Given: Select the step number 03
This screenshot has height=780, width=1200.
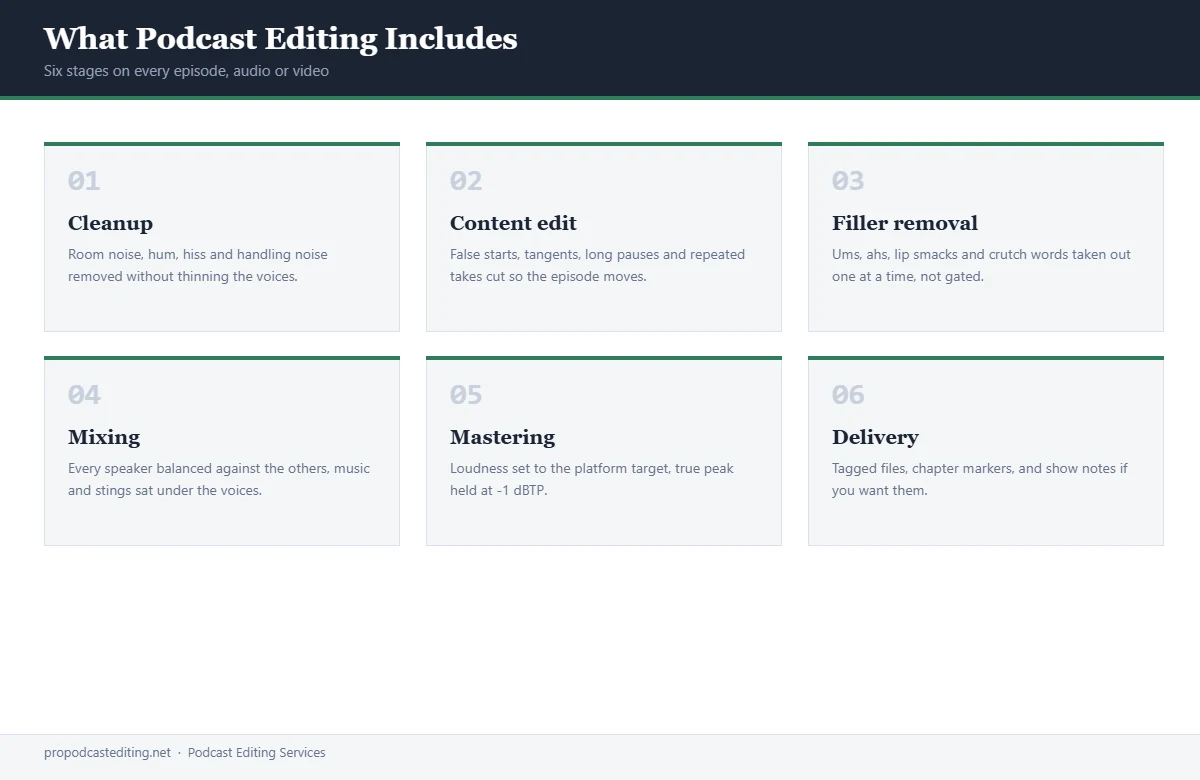Looking at the screenshot, I should click(848, 181).
